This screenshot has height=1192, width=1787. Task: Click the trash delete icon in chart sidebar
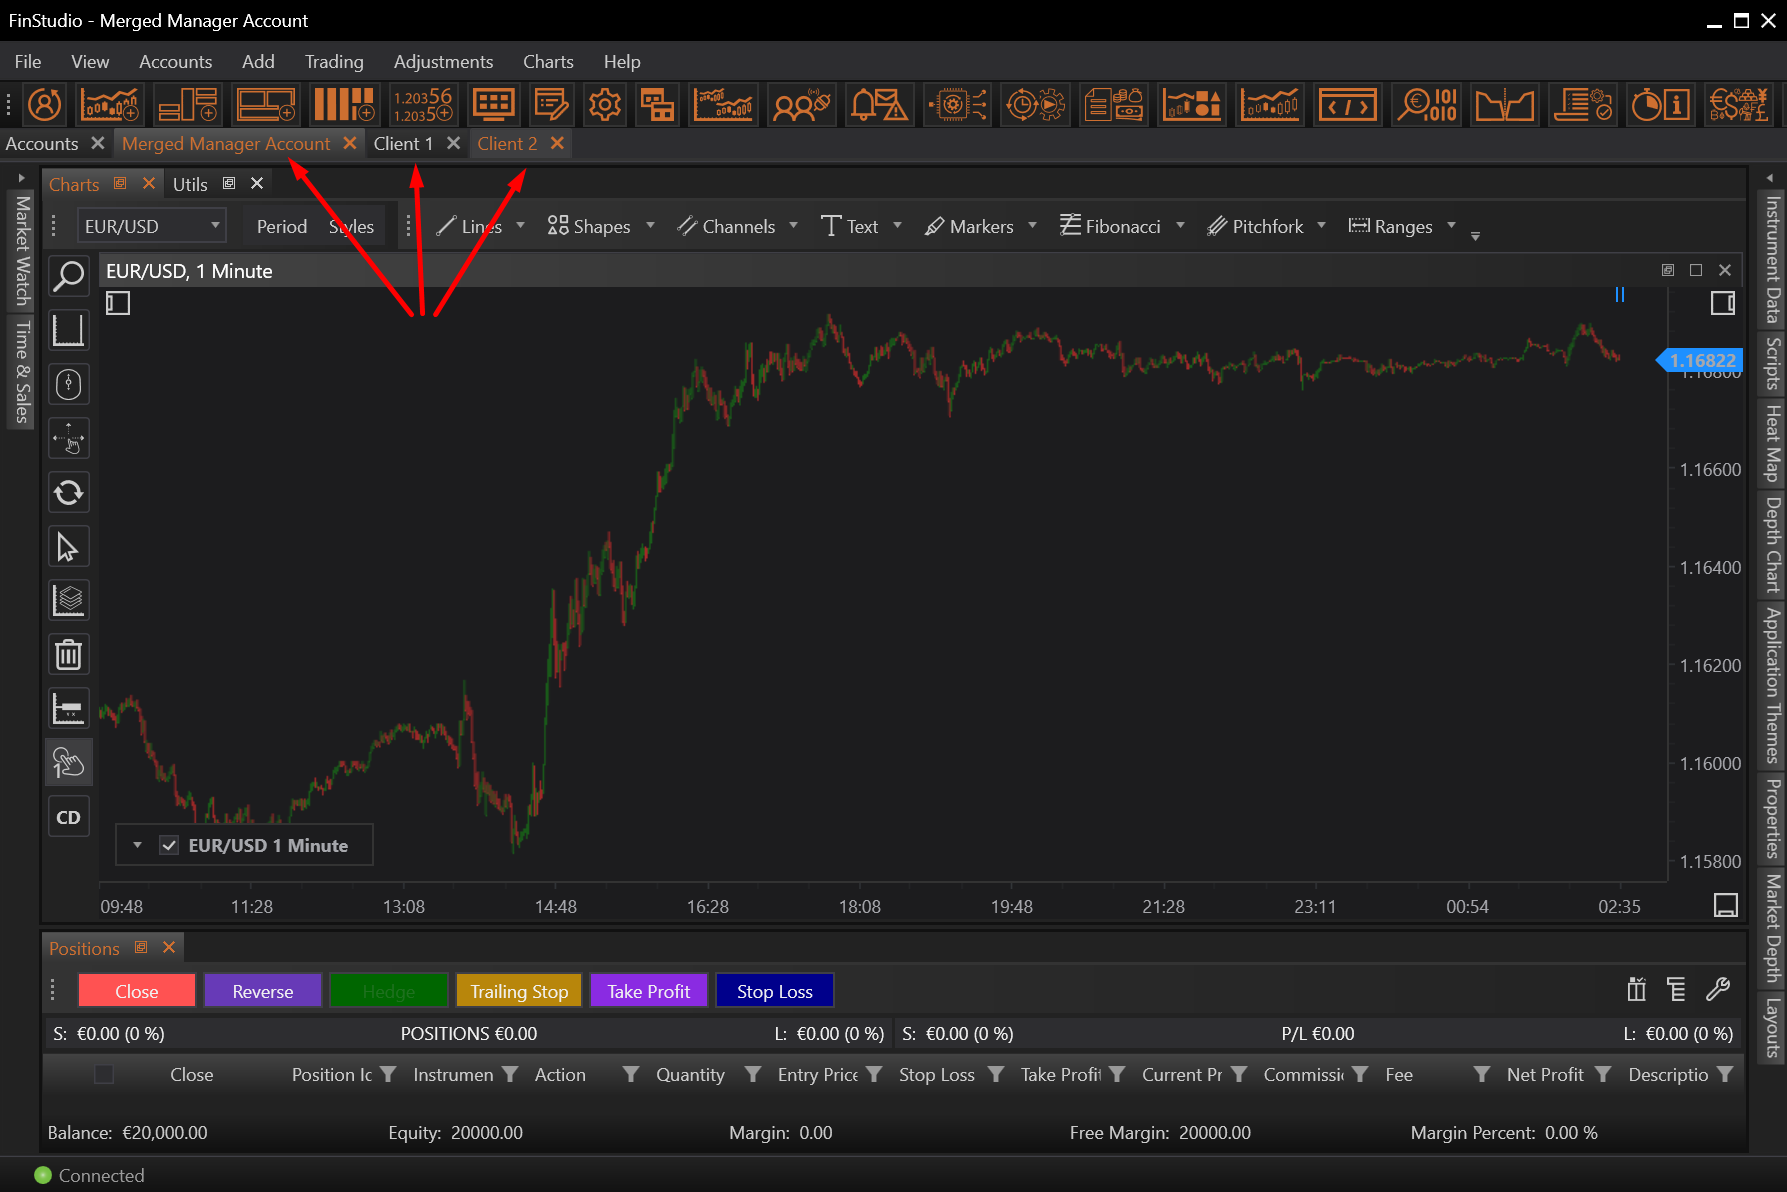pyautogui.click(x=68, y=655)
